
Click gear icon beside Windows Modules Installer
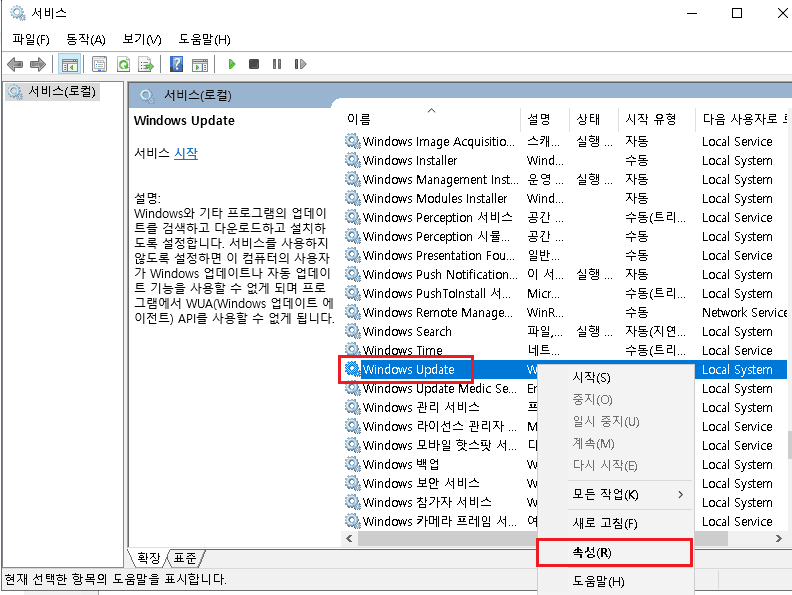[x=353, y=198]
